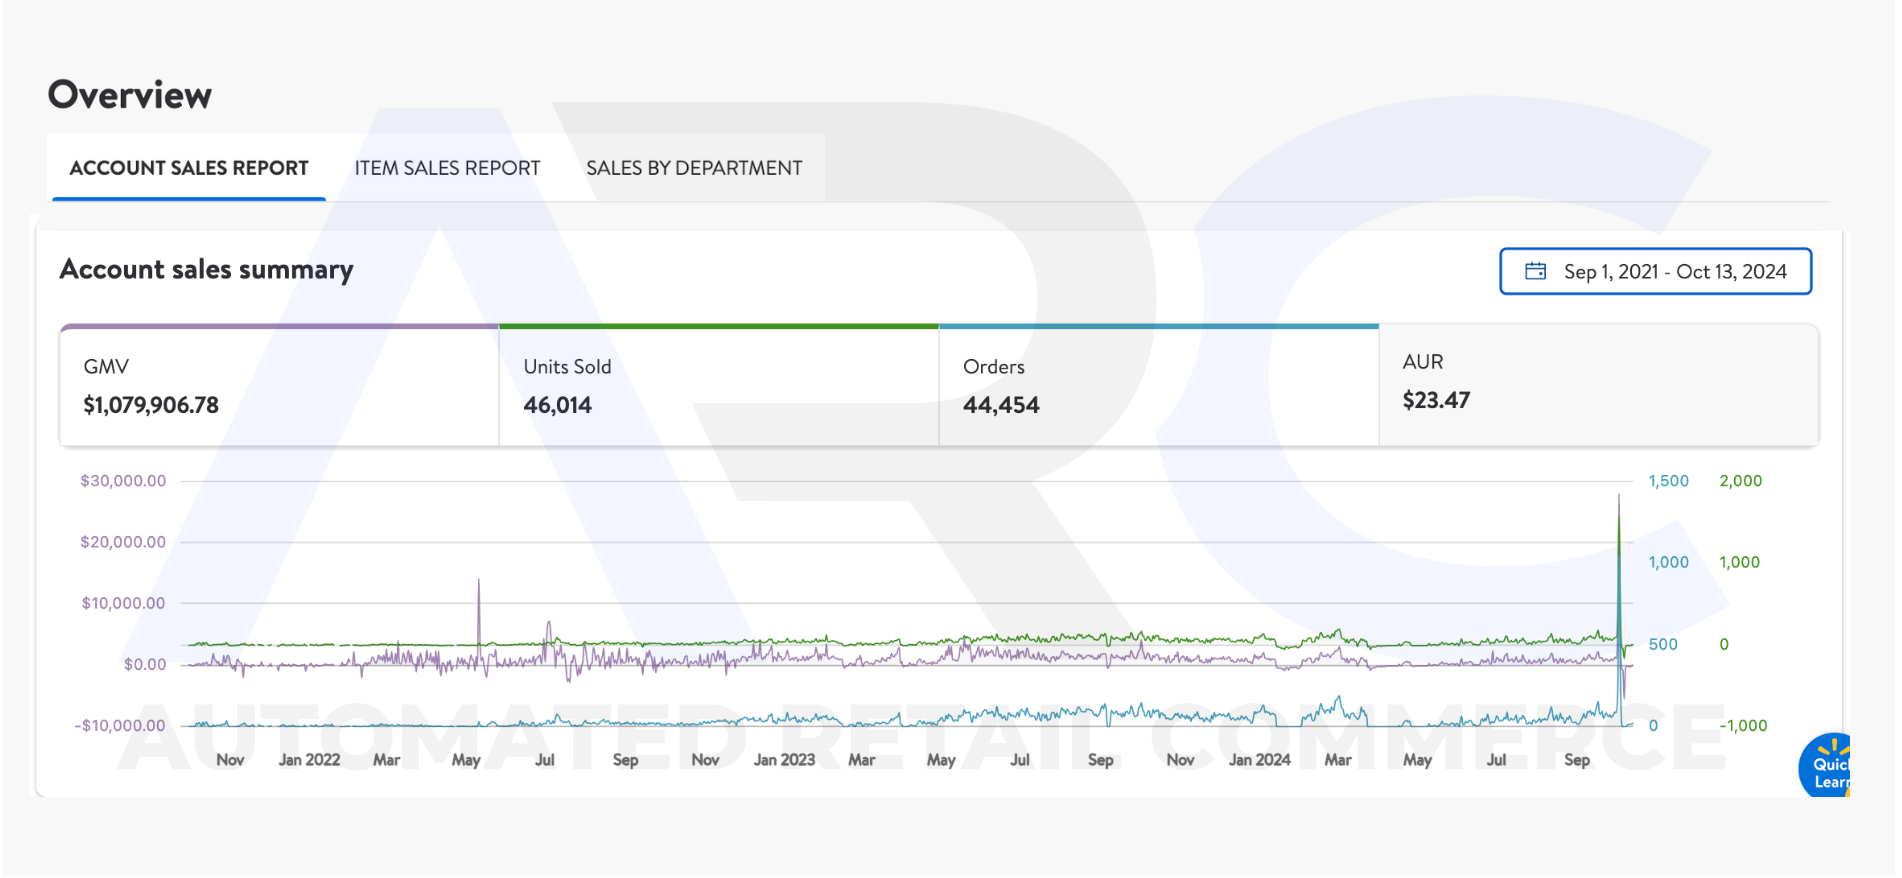Click the Jan 2023 x-axis label
The height and width of the screenshot is (878, 1902).
click(x=784, y=760)
